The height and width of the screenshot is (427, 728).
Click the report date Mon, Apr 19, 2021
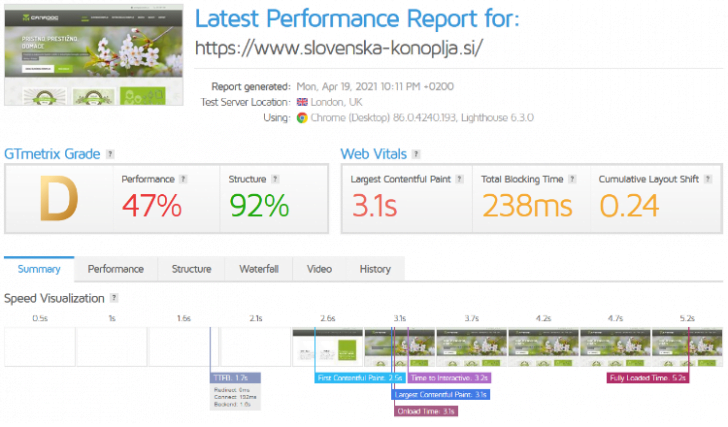click(375, 87)
